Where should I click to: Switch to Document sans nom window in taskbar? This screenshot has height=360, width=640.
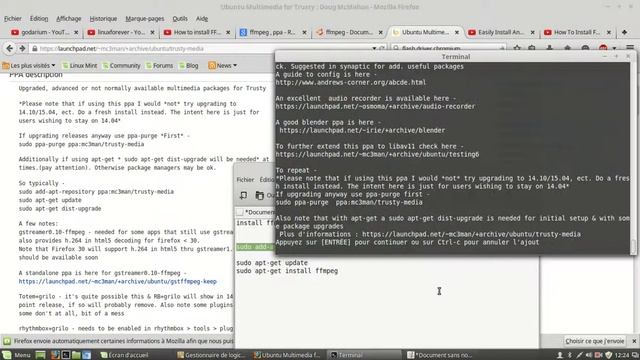pos(441,355)
